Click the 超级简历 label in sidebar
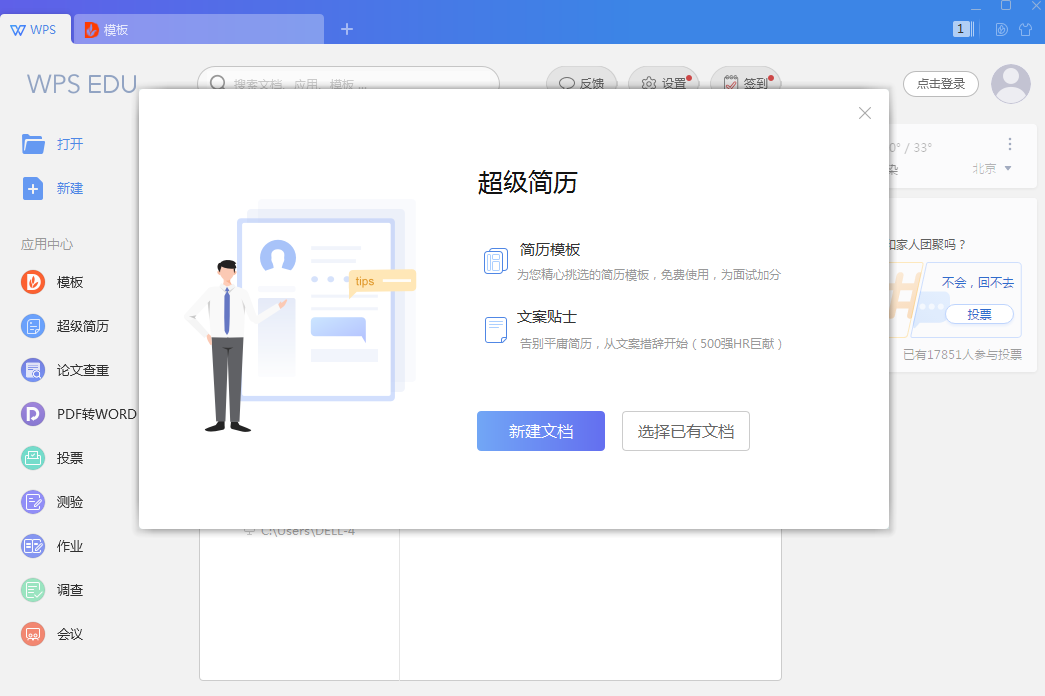The image size is (1045, 696). [83, 326]
